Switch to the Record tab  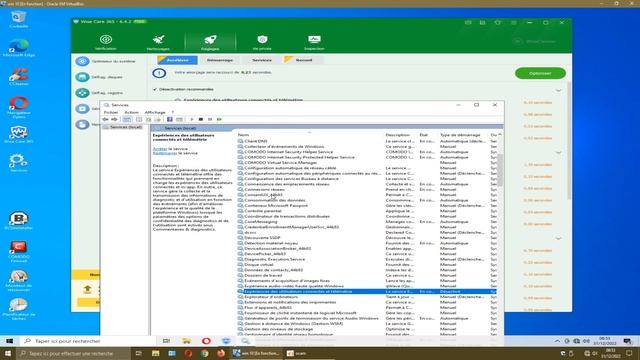pos(304,60)
